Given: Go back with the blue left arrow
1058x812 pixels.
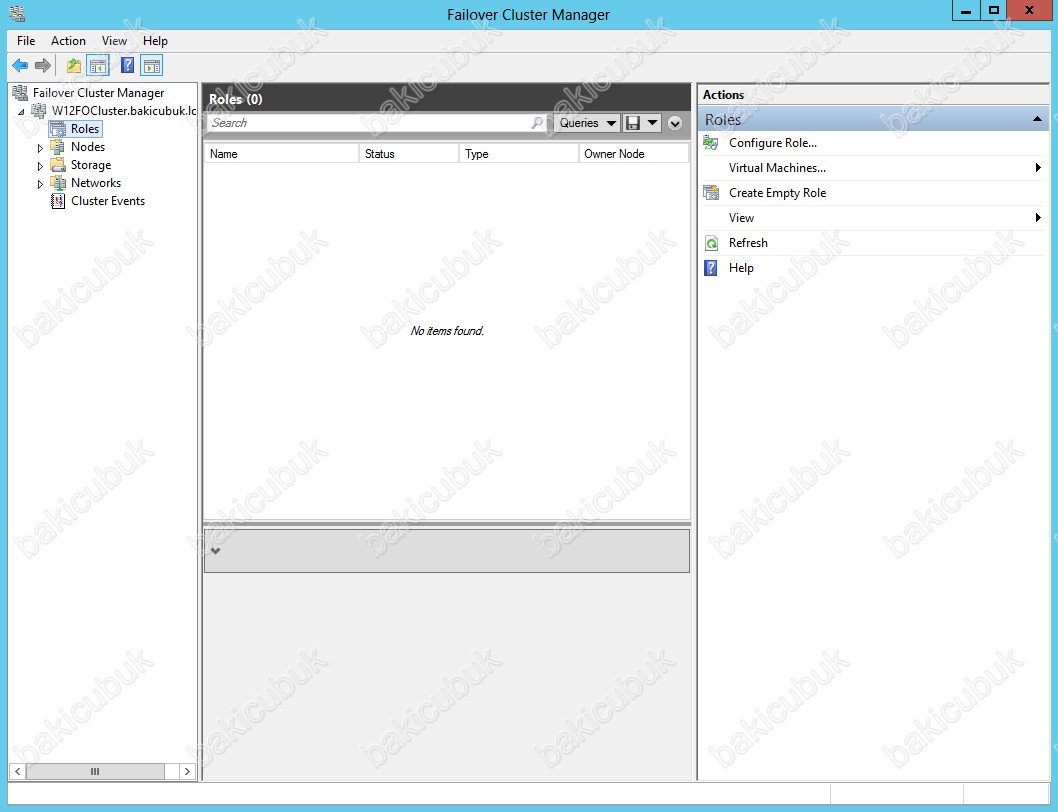Looking at the screenshot, I should click(20, 65).
